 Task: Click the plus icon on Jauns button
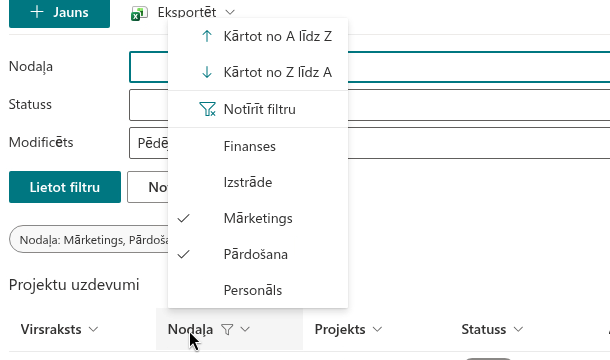[x=37, y=12]
